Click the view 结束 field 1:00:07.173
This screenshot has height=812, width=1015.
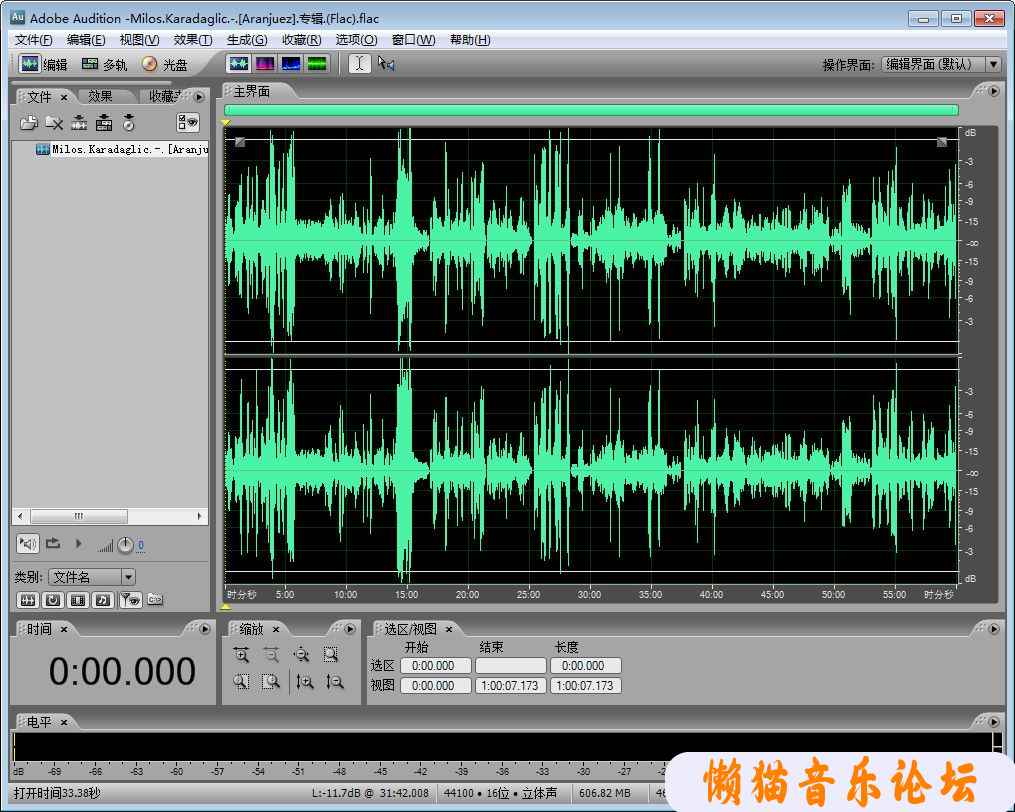tap(511, 686)
